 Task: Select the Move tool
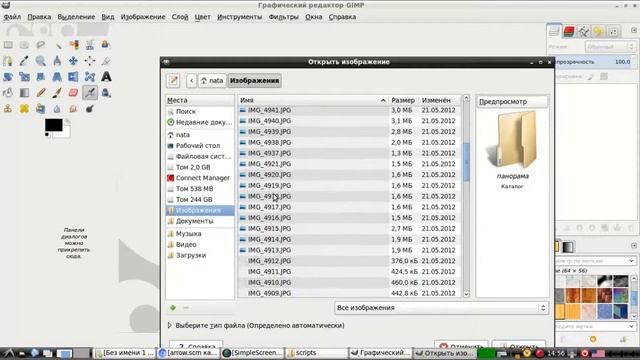[73, 61]
